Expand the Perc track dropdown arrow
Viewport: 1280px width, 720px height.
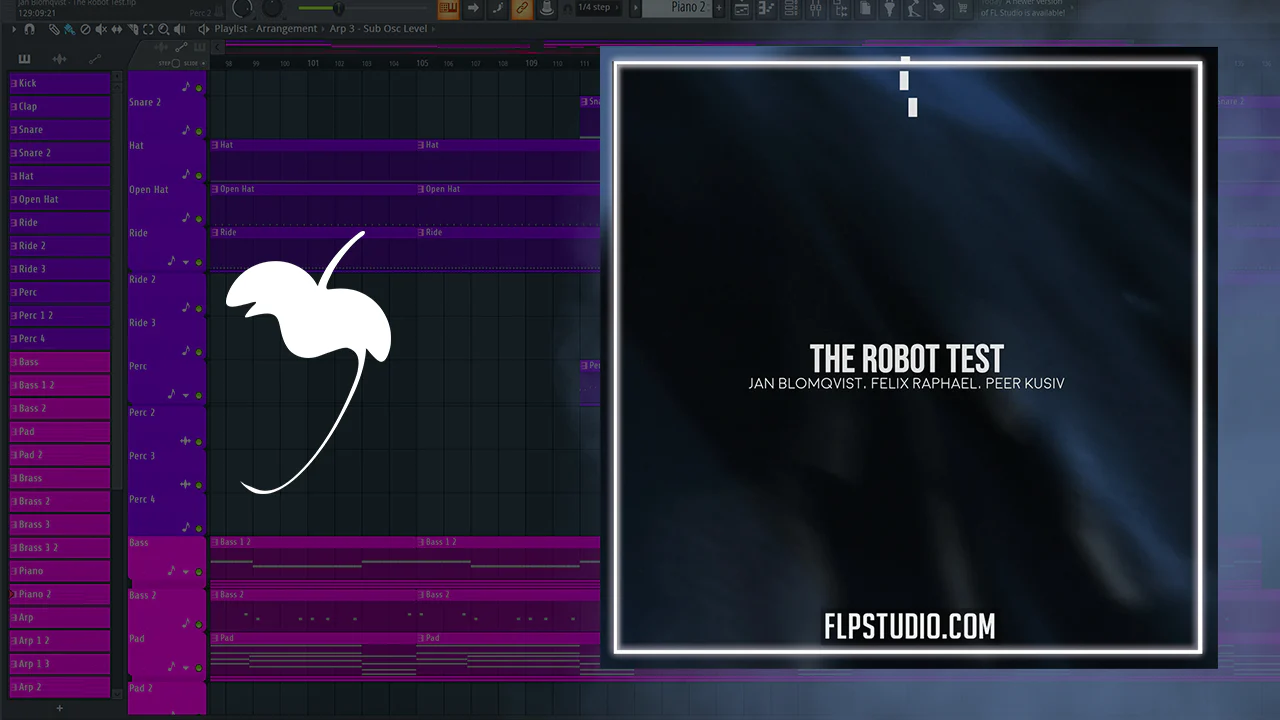click(185, 395)
